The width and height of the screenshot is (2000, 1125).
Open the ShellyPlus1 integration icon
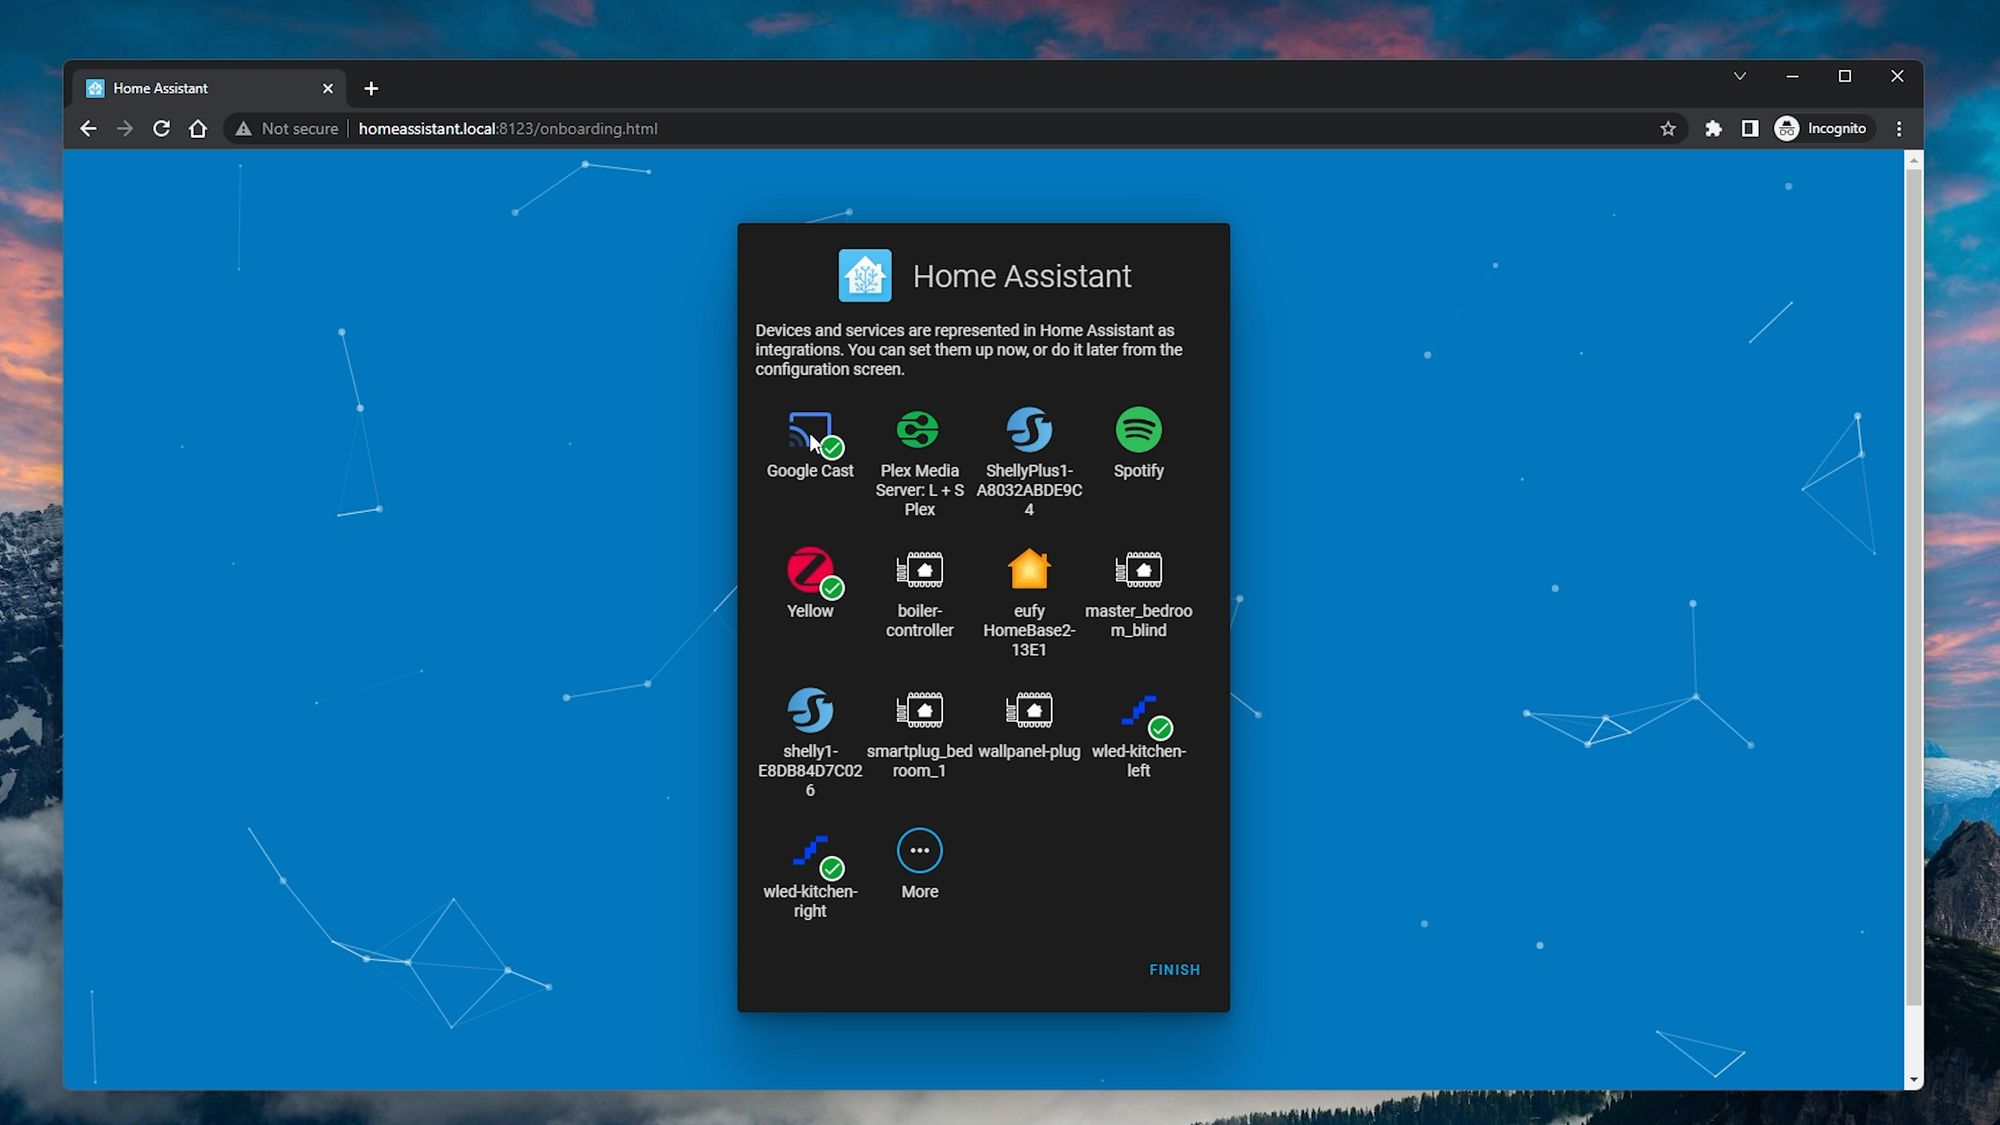coord(1029,429)
